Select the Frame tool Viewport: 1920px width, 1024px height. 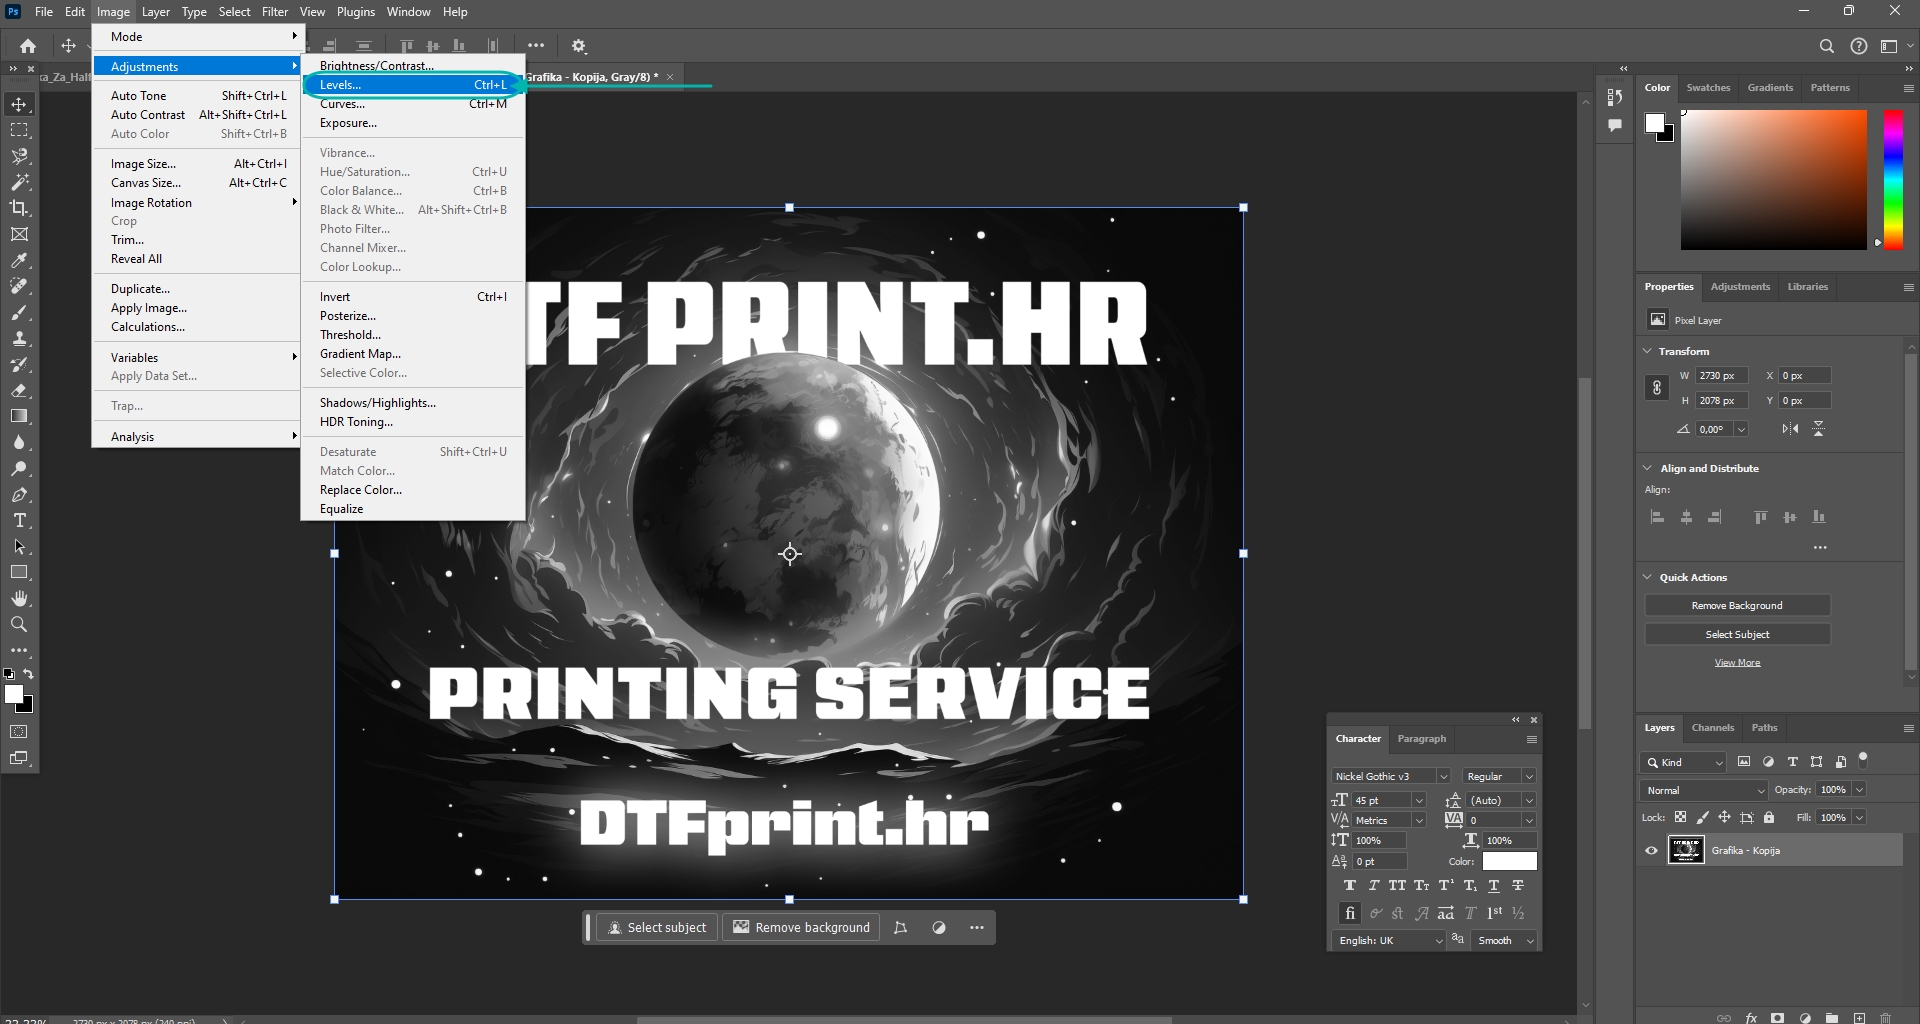click(x=19, y=235)
